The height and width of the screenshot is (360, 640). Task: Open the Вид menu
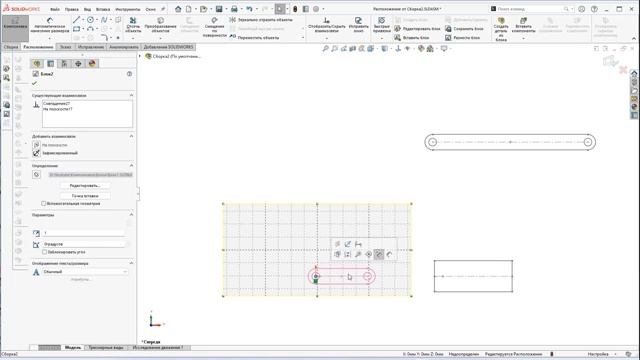click(87, 9)
